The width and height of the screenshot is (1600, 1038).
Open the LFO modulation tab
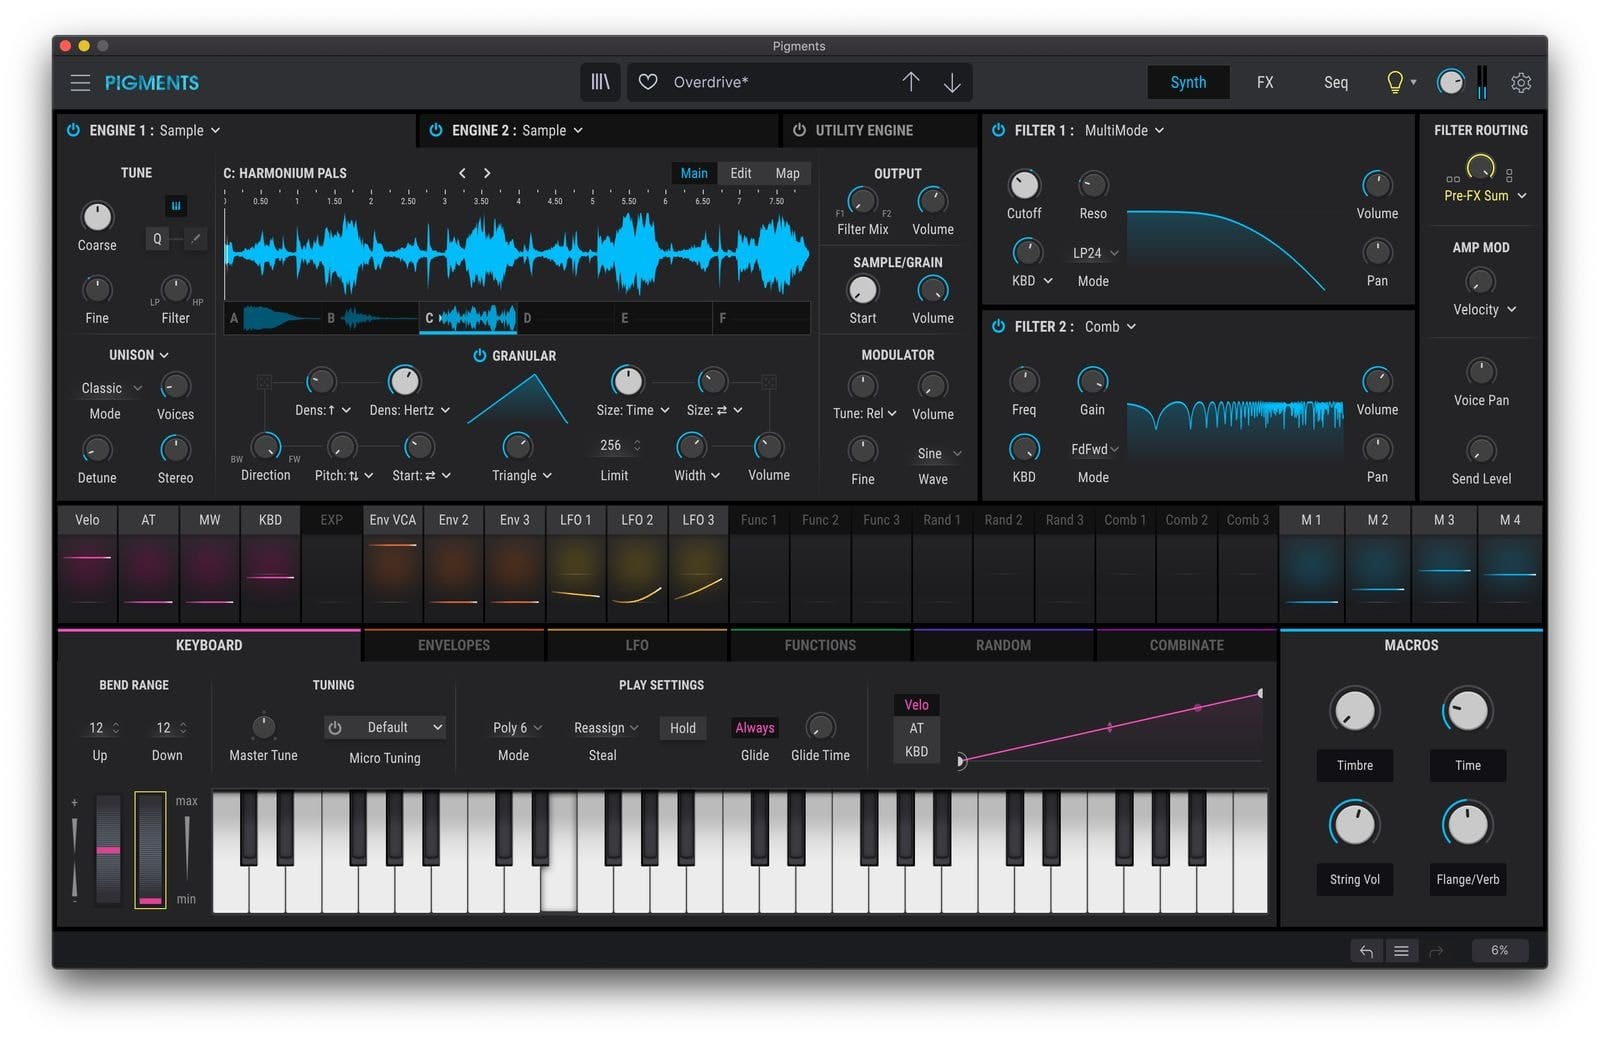click(x=637, y=645)
